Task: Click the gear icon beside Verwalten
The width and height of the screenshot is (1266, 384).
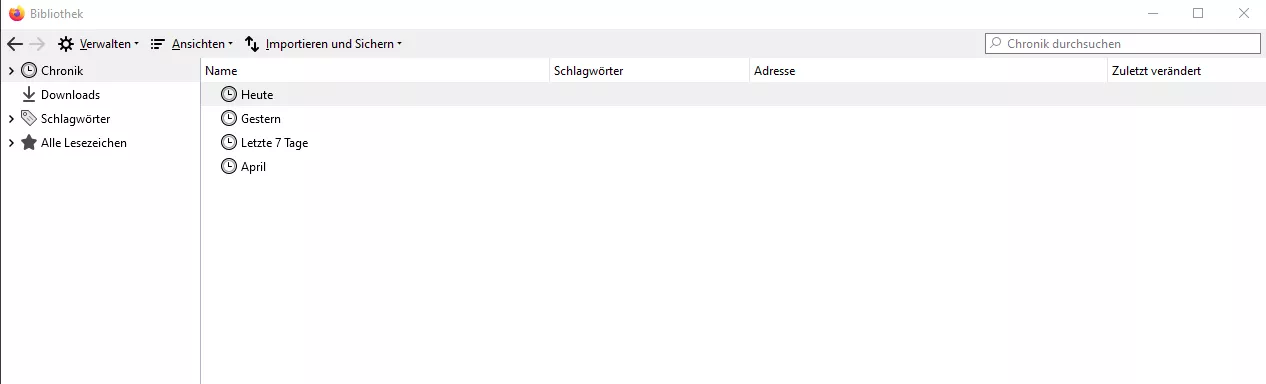Action: [66, 44]
